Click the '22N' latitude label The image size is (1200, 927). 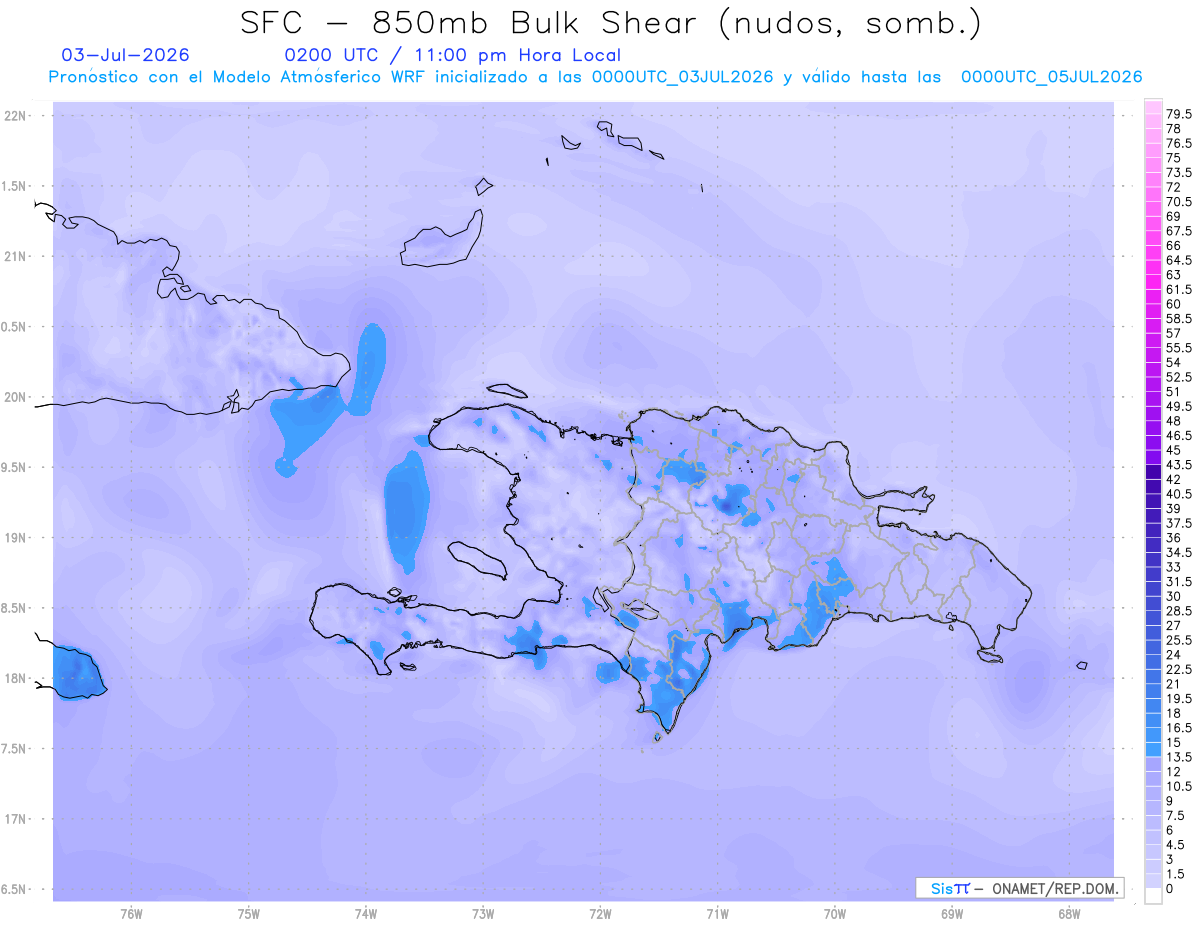17,115
